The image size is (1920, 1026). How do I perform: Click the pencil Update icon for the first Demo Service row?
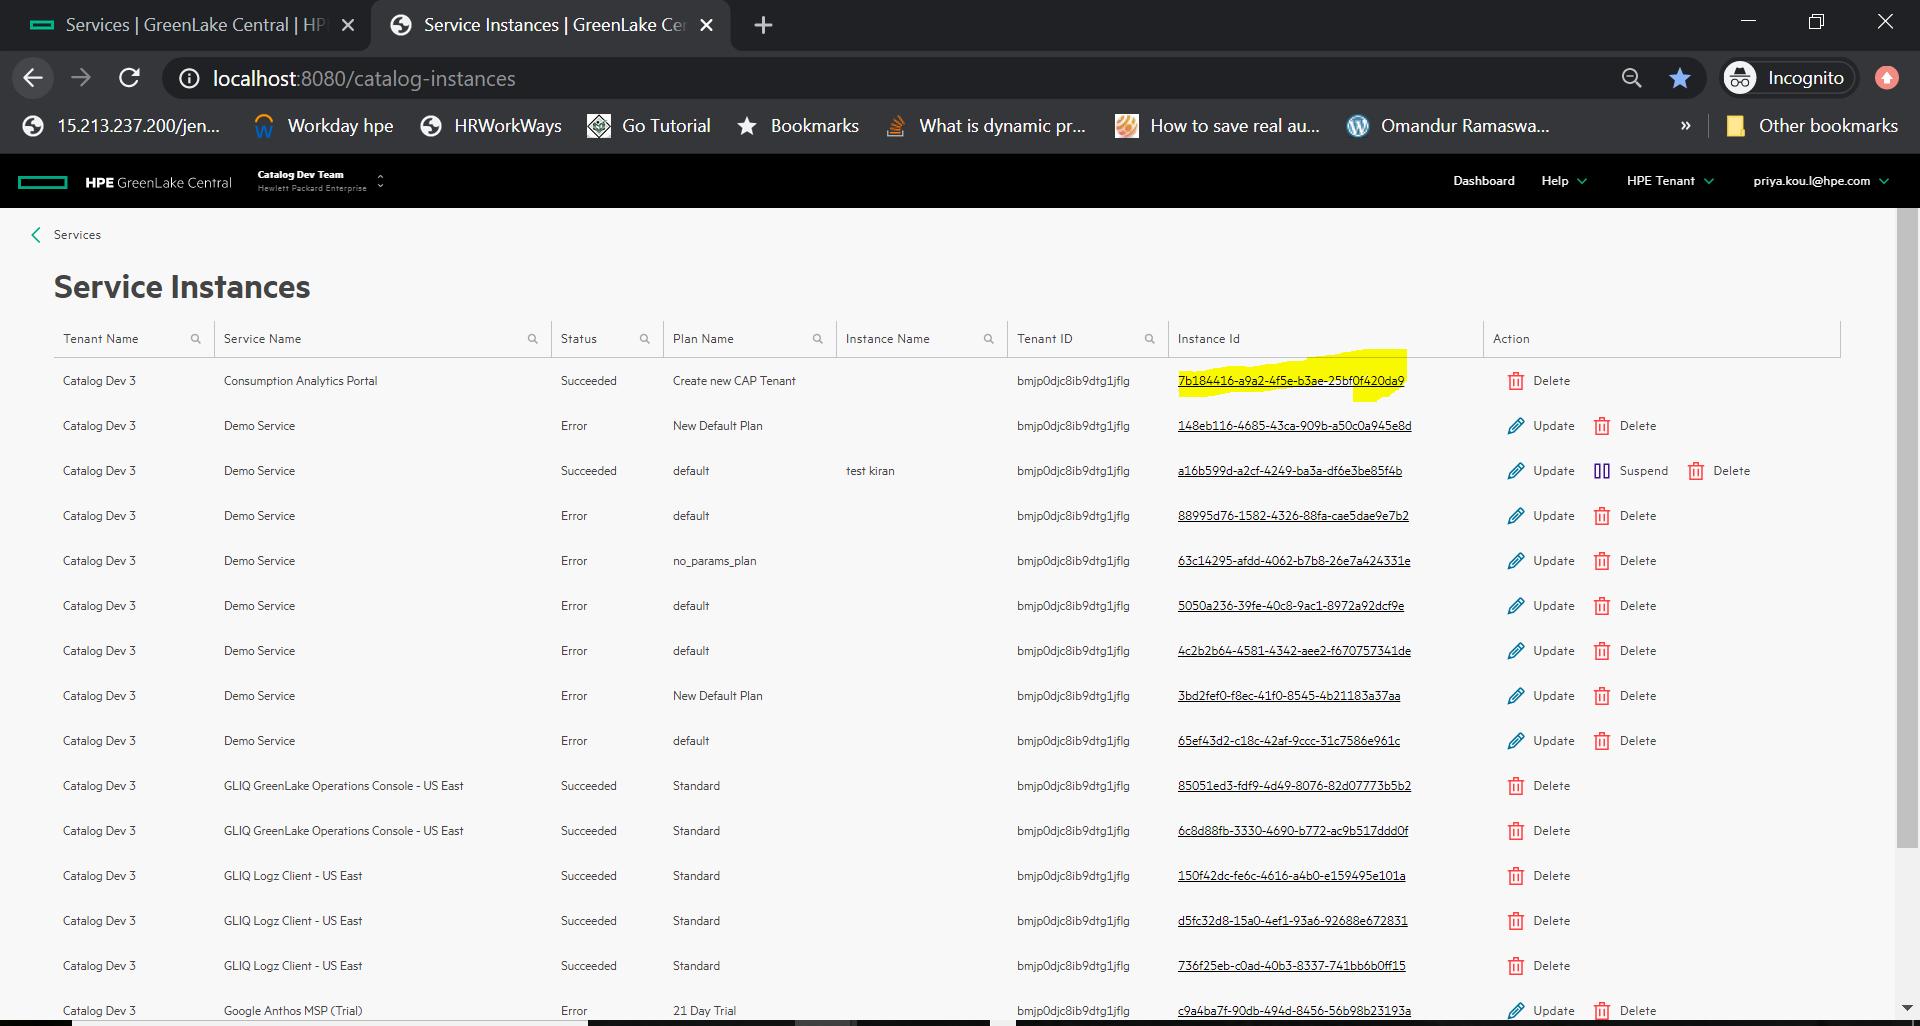click(x=1516, y=425)
